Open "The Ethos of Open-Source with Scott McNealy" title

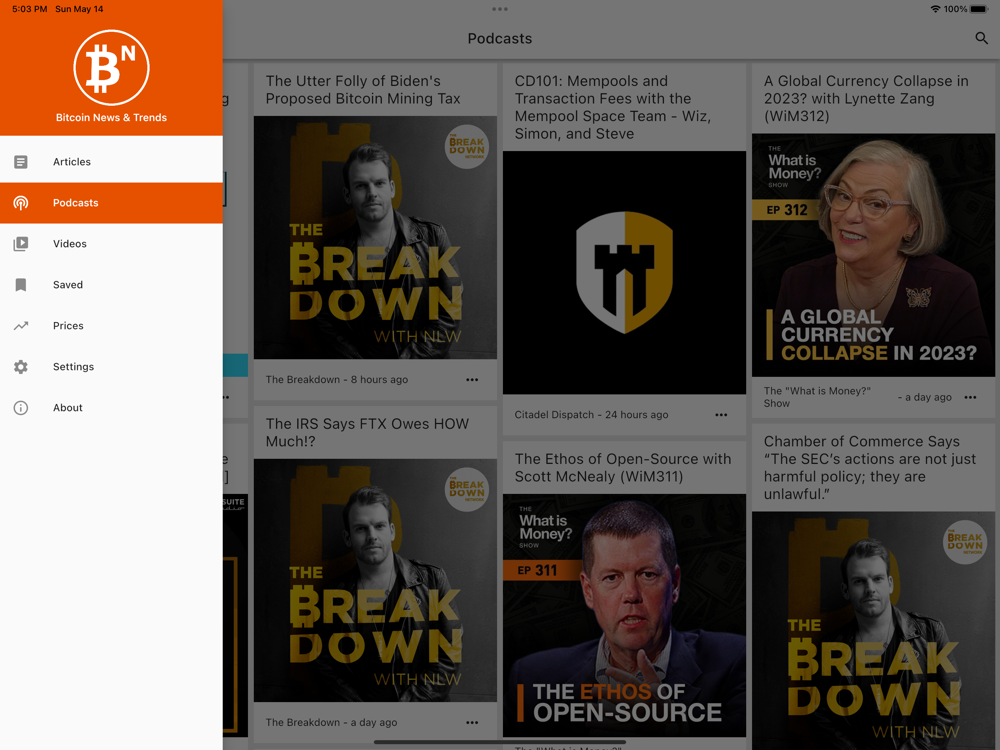(622, 467)
